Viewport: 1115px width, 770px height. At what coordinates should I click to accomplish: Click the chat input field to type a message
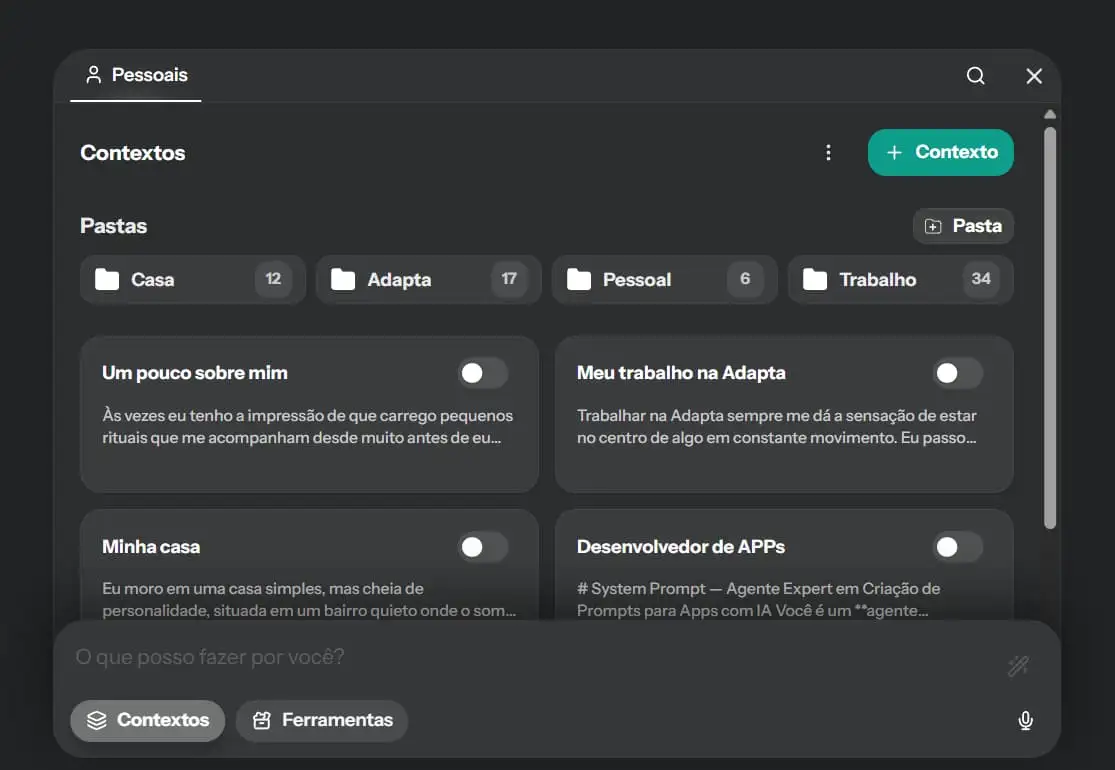click(x=400, y=657)
